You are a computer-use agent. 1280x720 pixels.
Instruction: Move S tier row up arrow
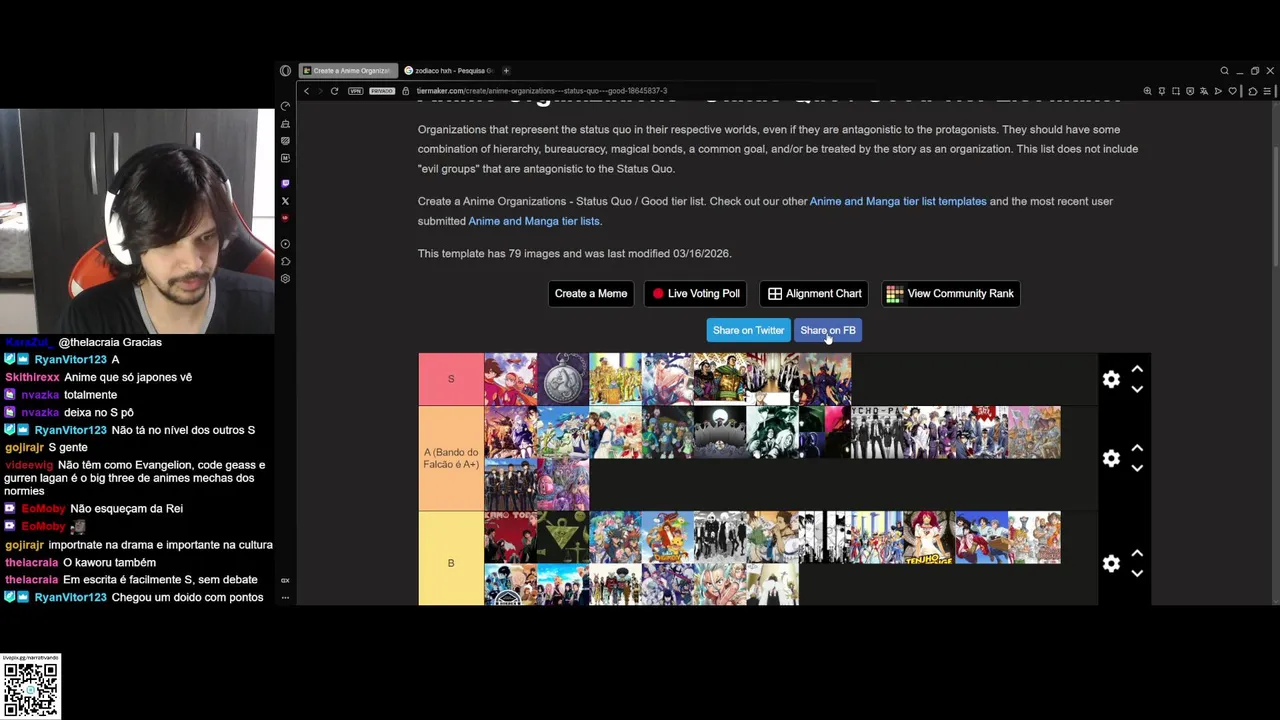1137,369
